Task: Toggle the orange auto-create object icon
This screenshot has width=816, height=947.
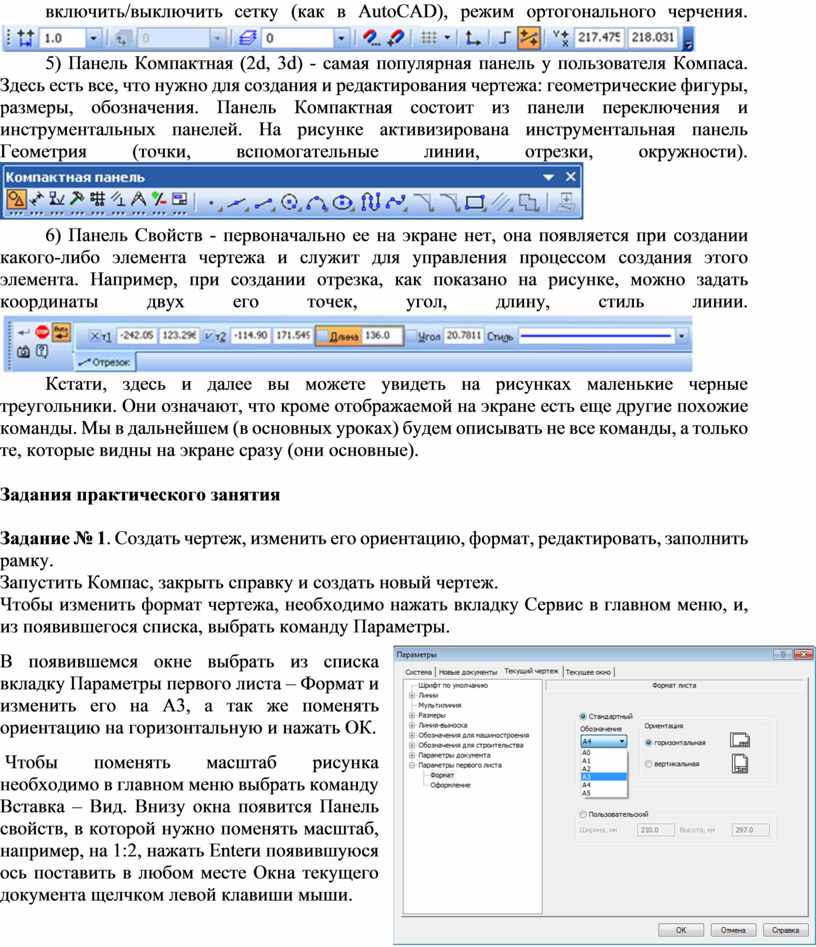Action: click(62, 332)
